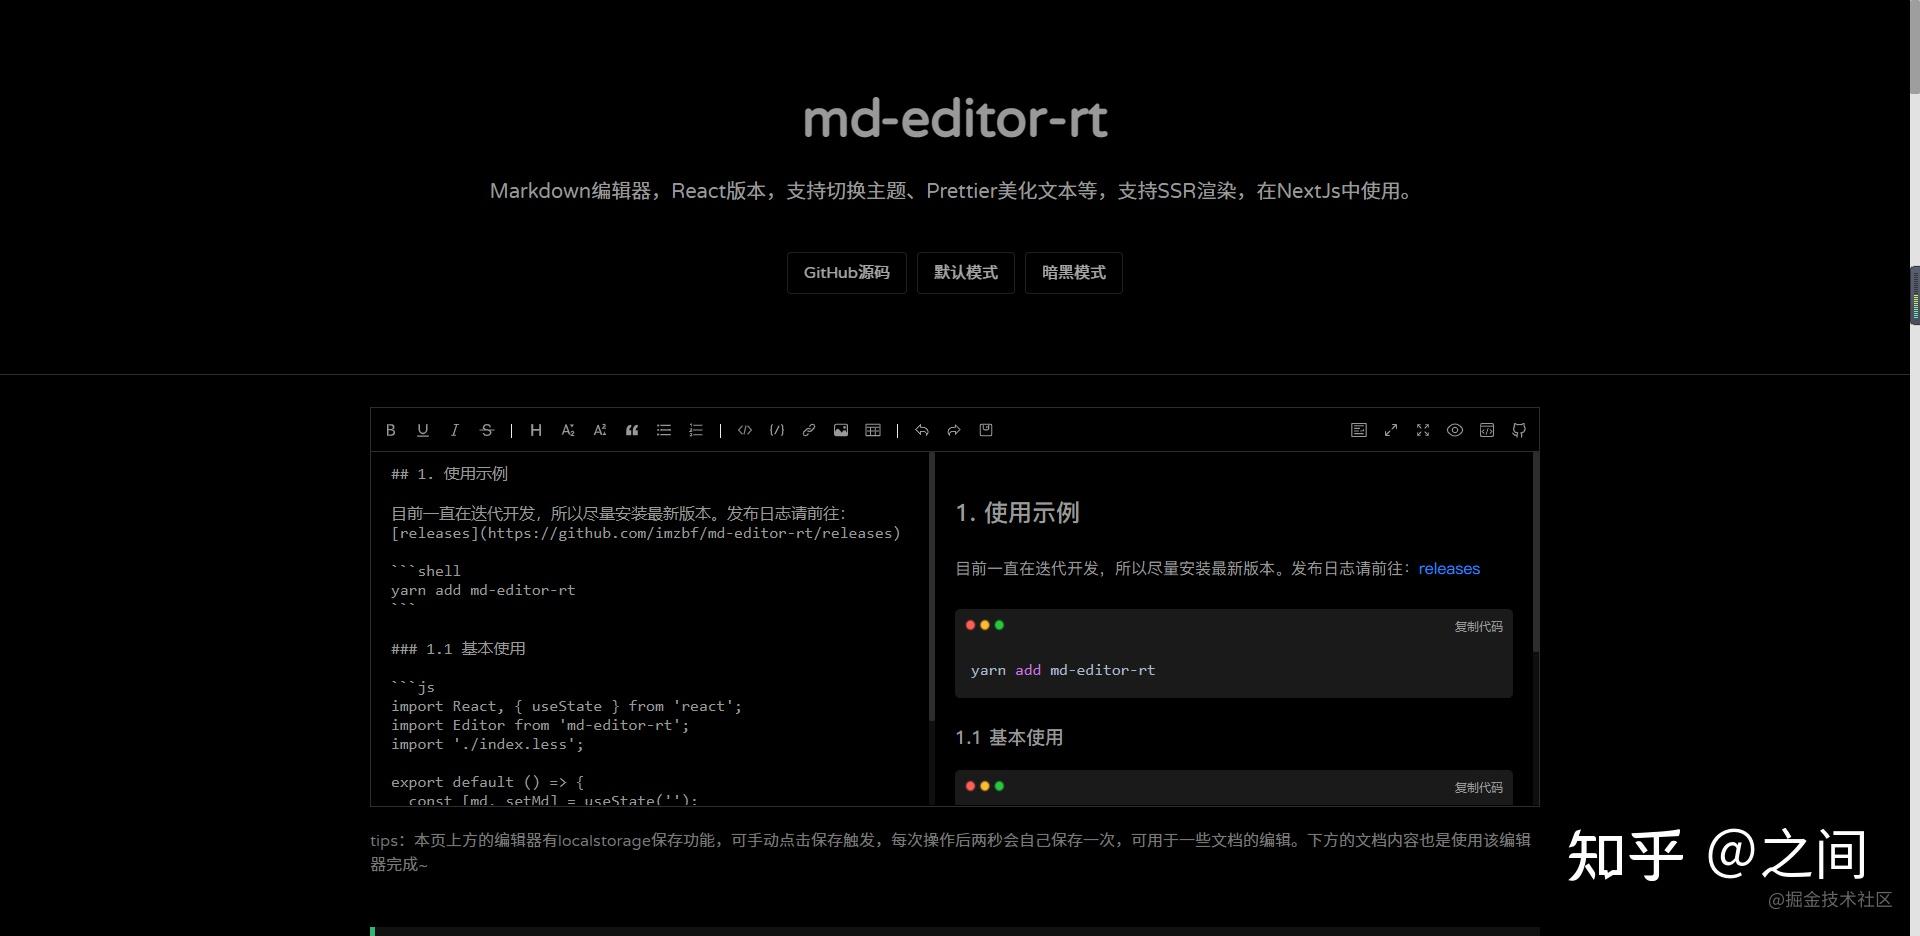
Task: Undo the last edit with the undo arrow
Action: [921, 430]
